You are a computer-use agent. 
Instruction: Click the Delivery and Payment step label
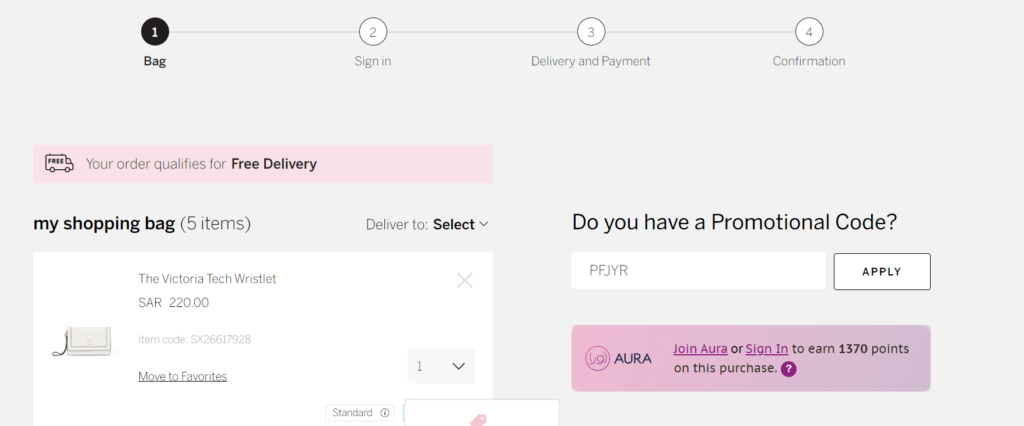coord(590,61)
